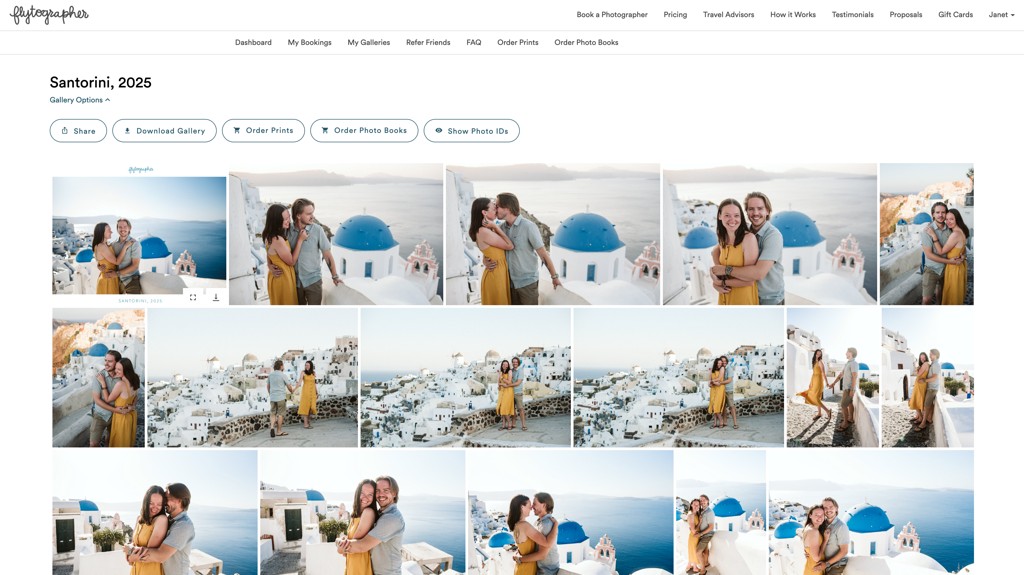
Task: Open How it Works page
Action: (793, 14)
